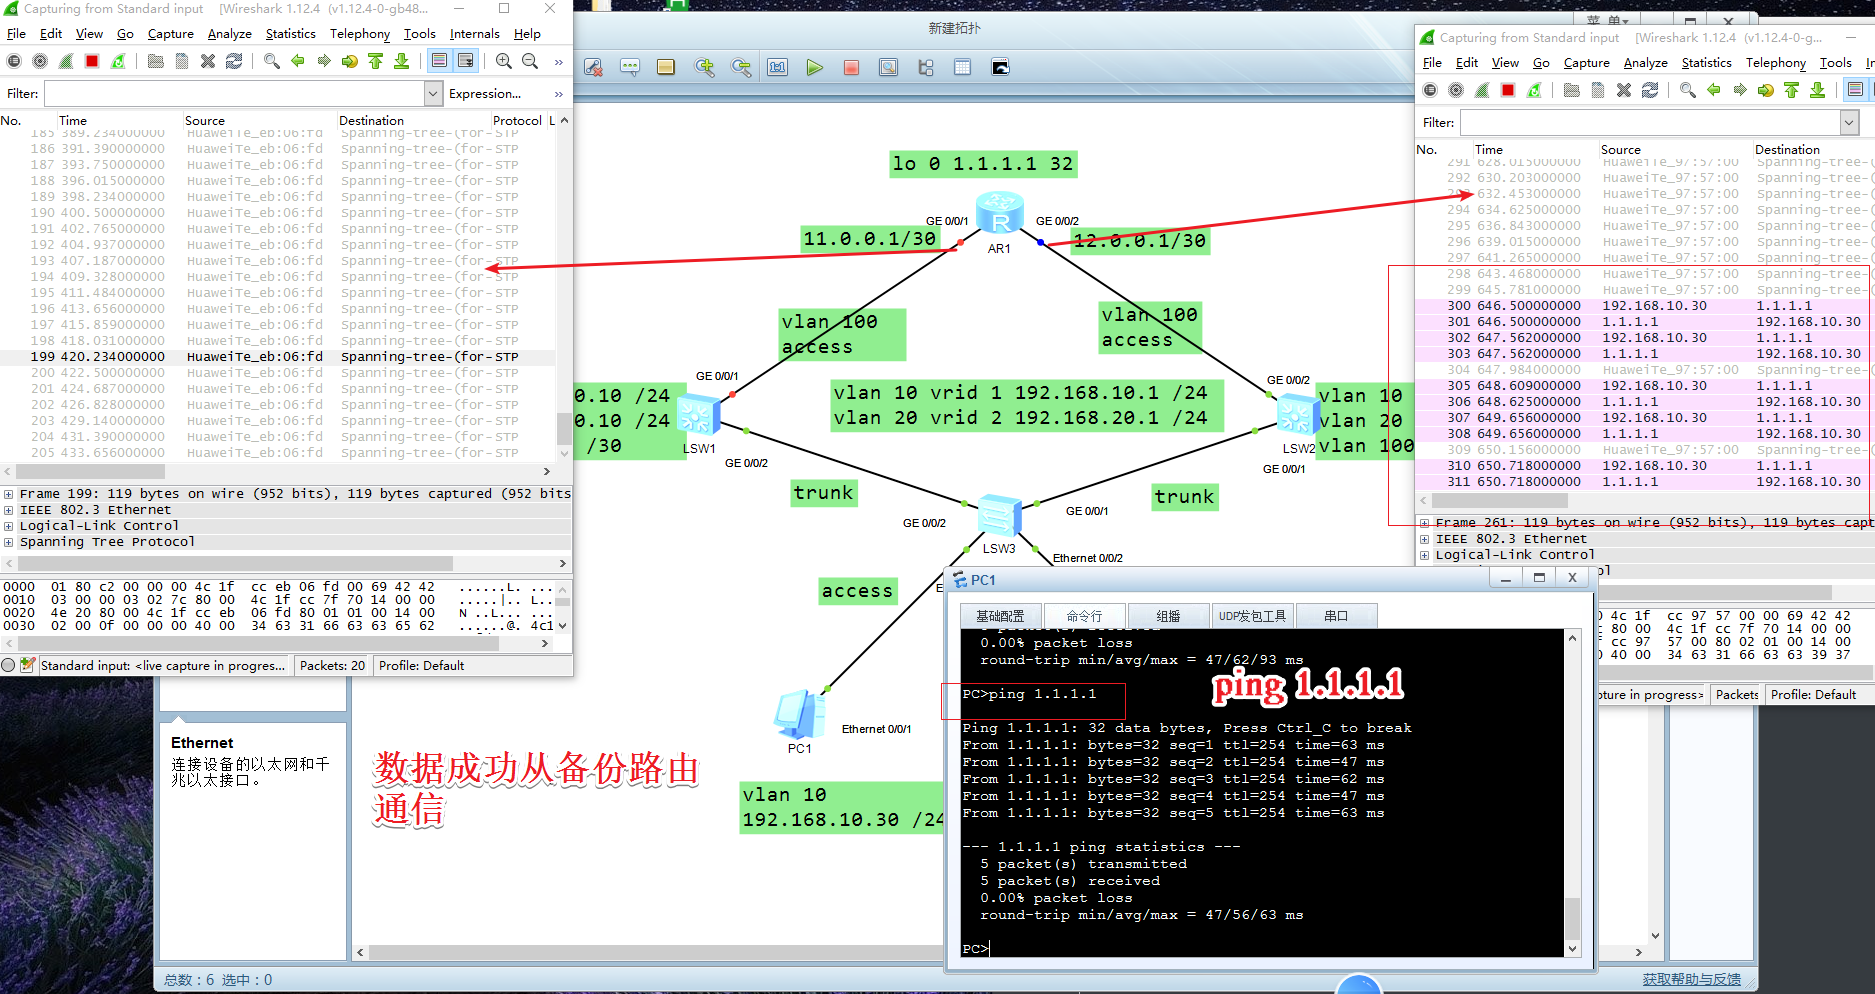Click eNSP table grid toolbar icon
The image size is (1875, 994).
(962, 67)
